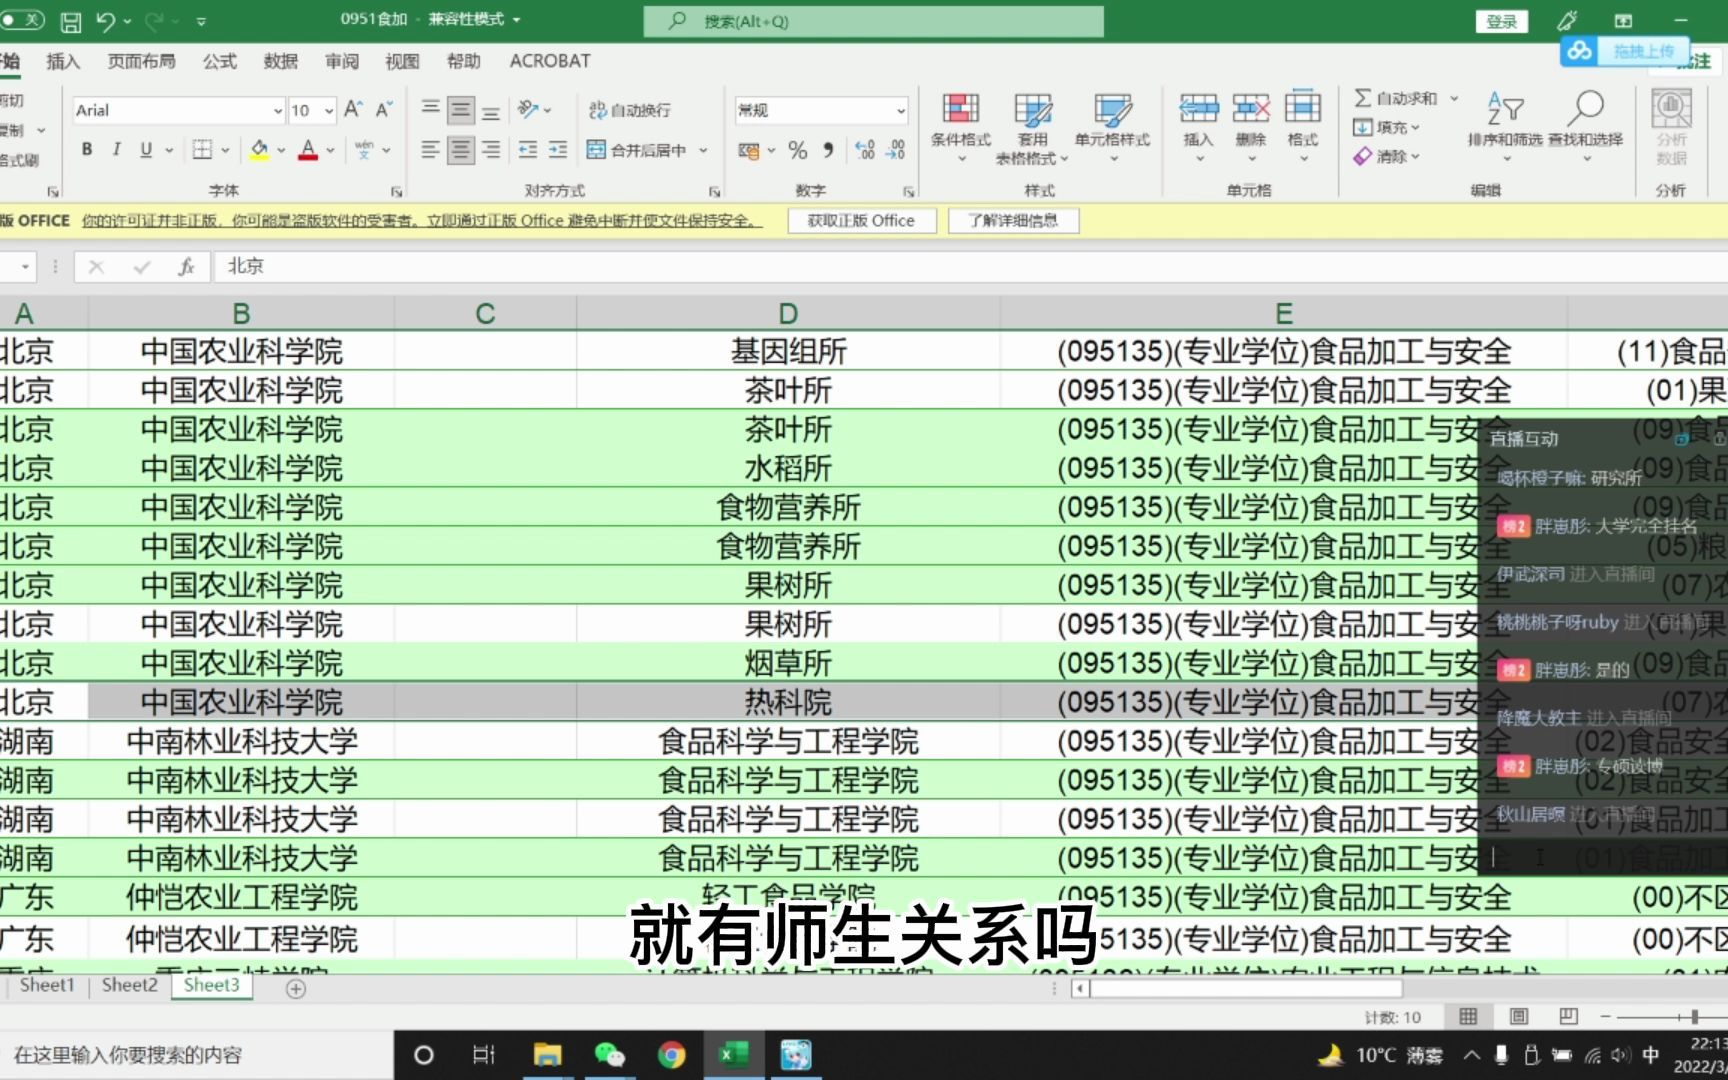
Task: Open 条件格式 conditional formatting
Action: [960, 127]
